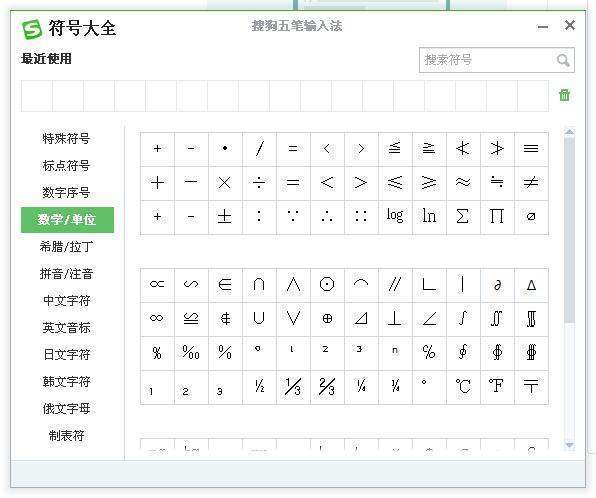Insert the ∮ contour integral symbol
This screenshot has height=498, width=596.
pos(463,353)
